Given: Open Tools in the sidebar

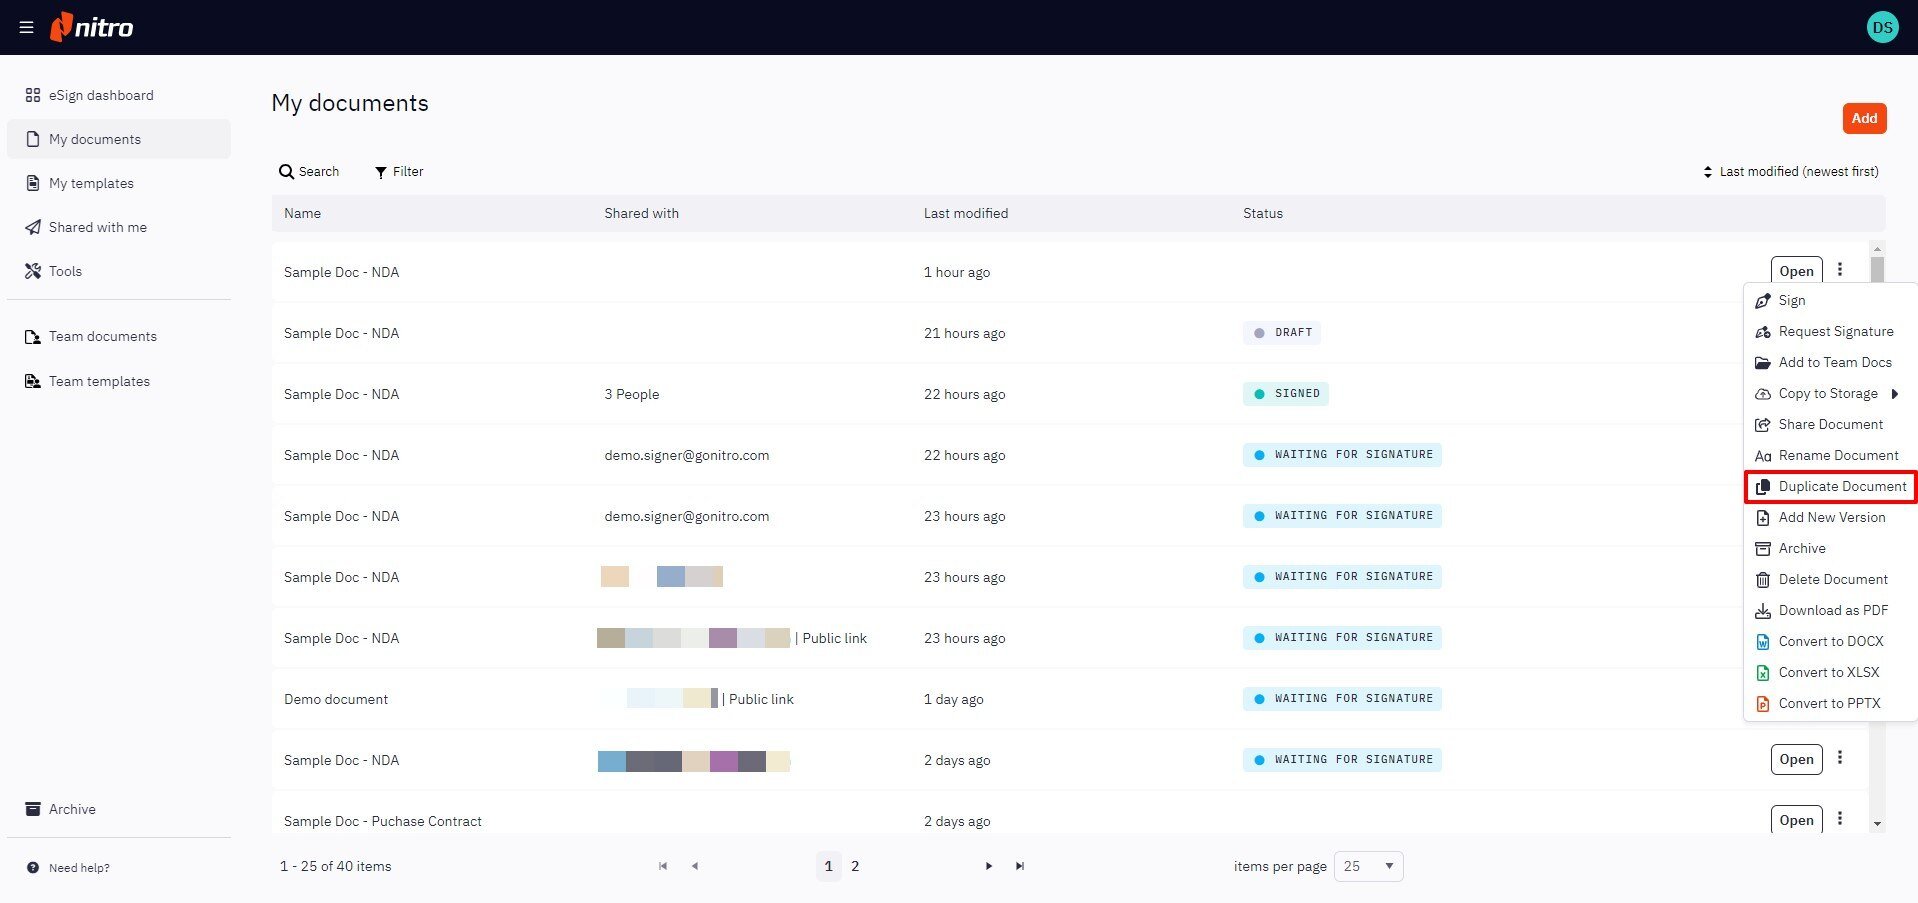Looking at the screenshot, I should [x=65, y=271].
